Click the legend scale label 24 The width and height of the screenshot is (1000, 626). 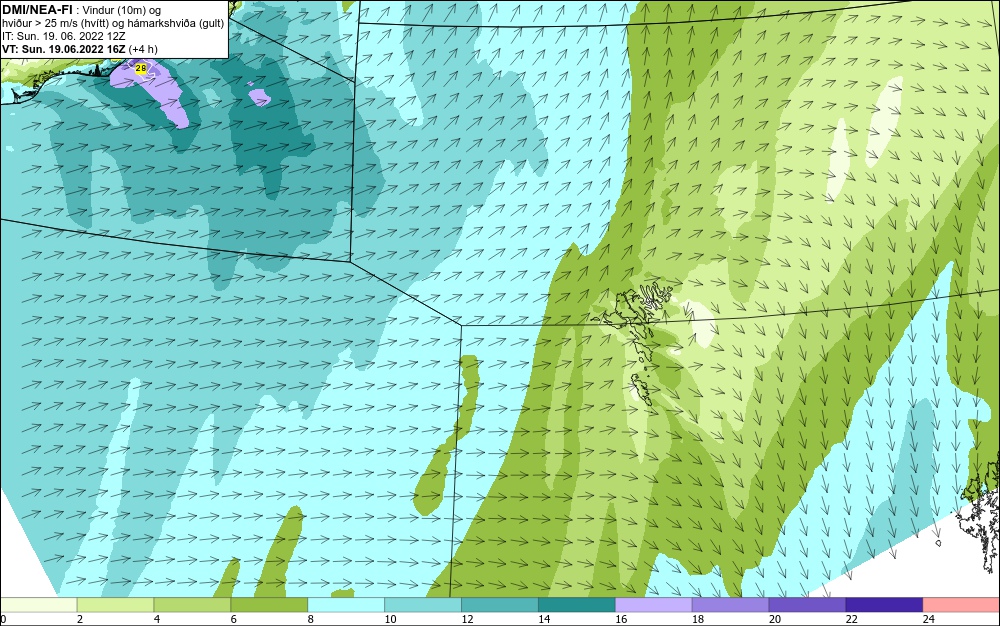(x=929, y=619)
